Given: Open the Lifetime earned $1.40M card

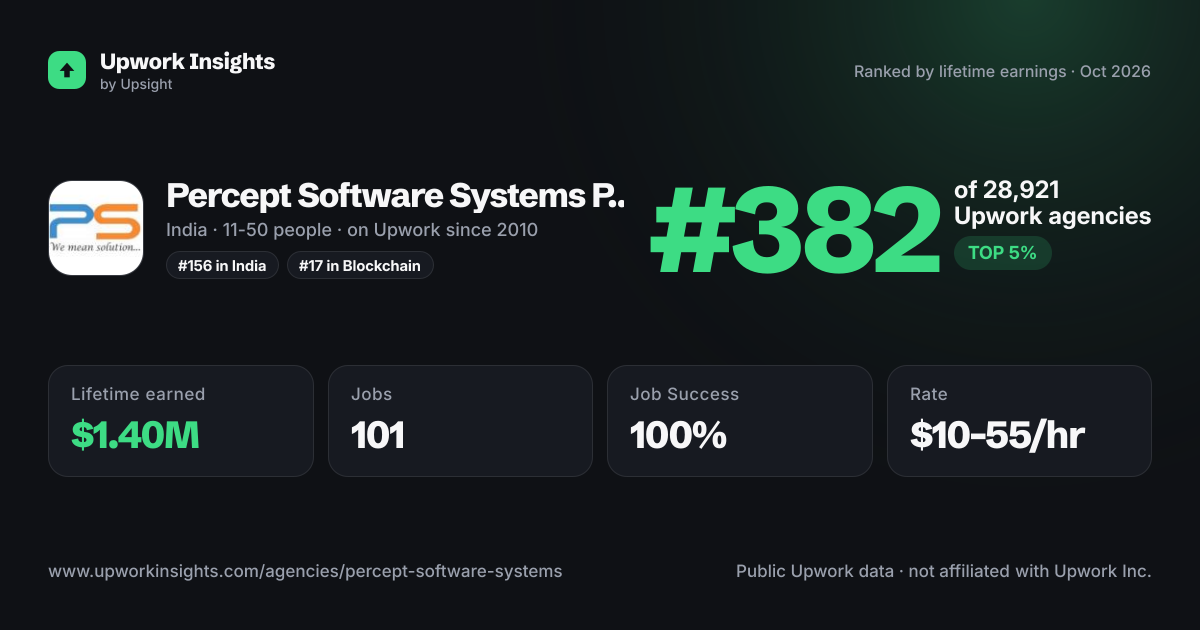Looking at the screenshot, I should 181,420.
